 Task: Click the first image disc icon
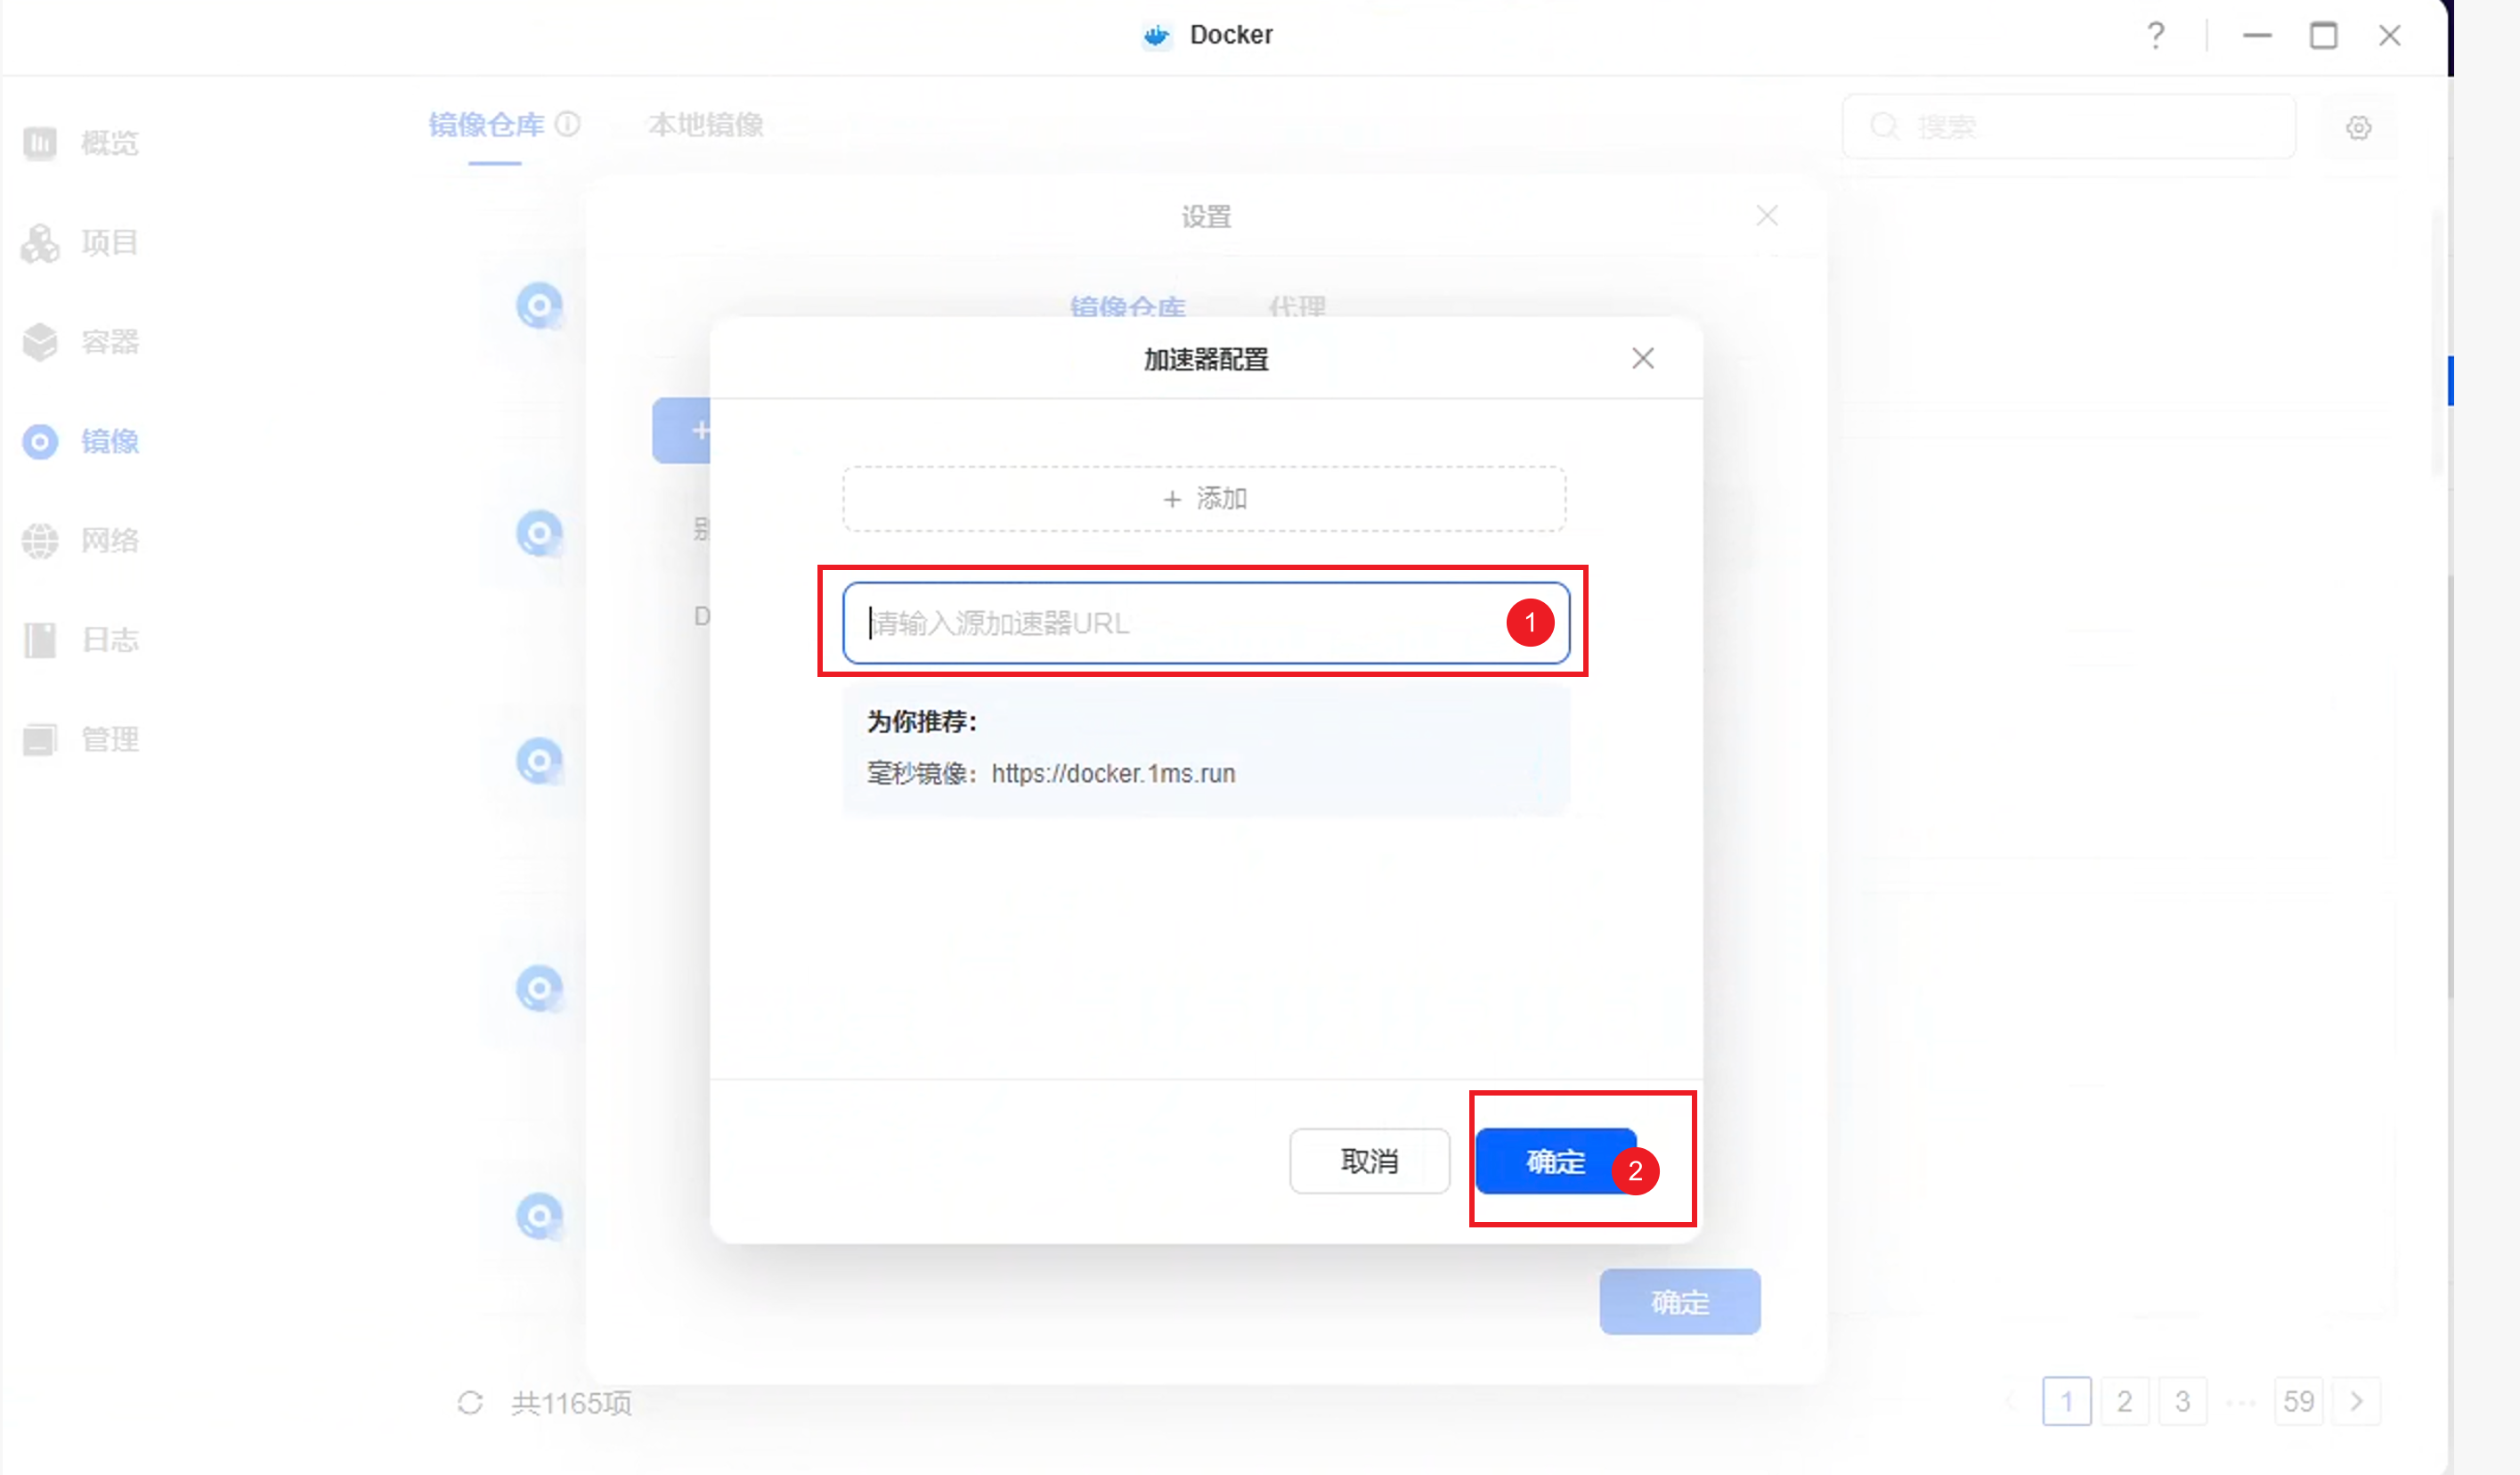tap(539, 305)
